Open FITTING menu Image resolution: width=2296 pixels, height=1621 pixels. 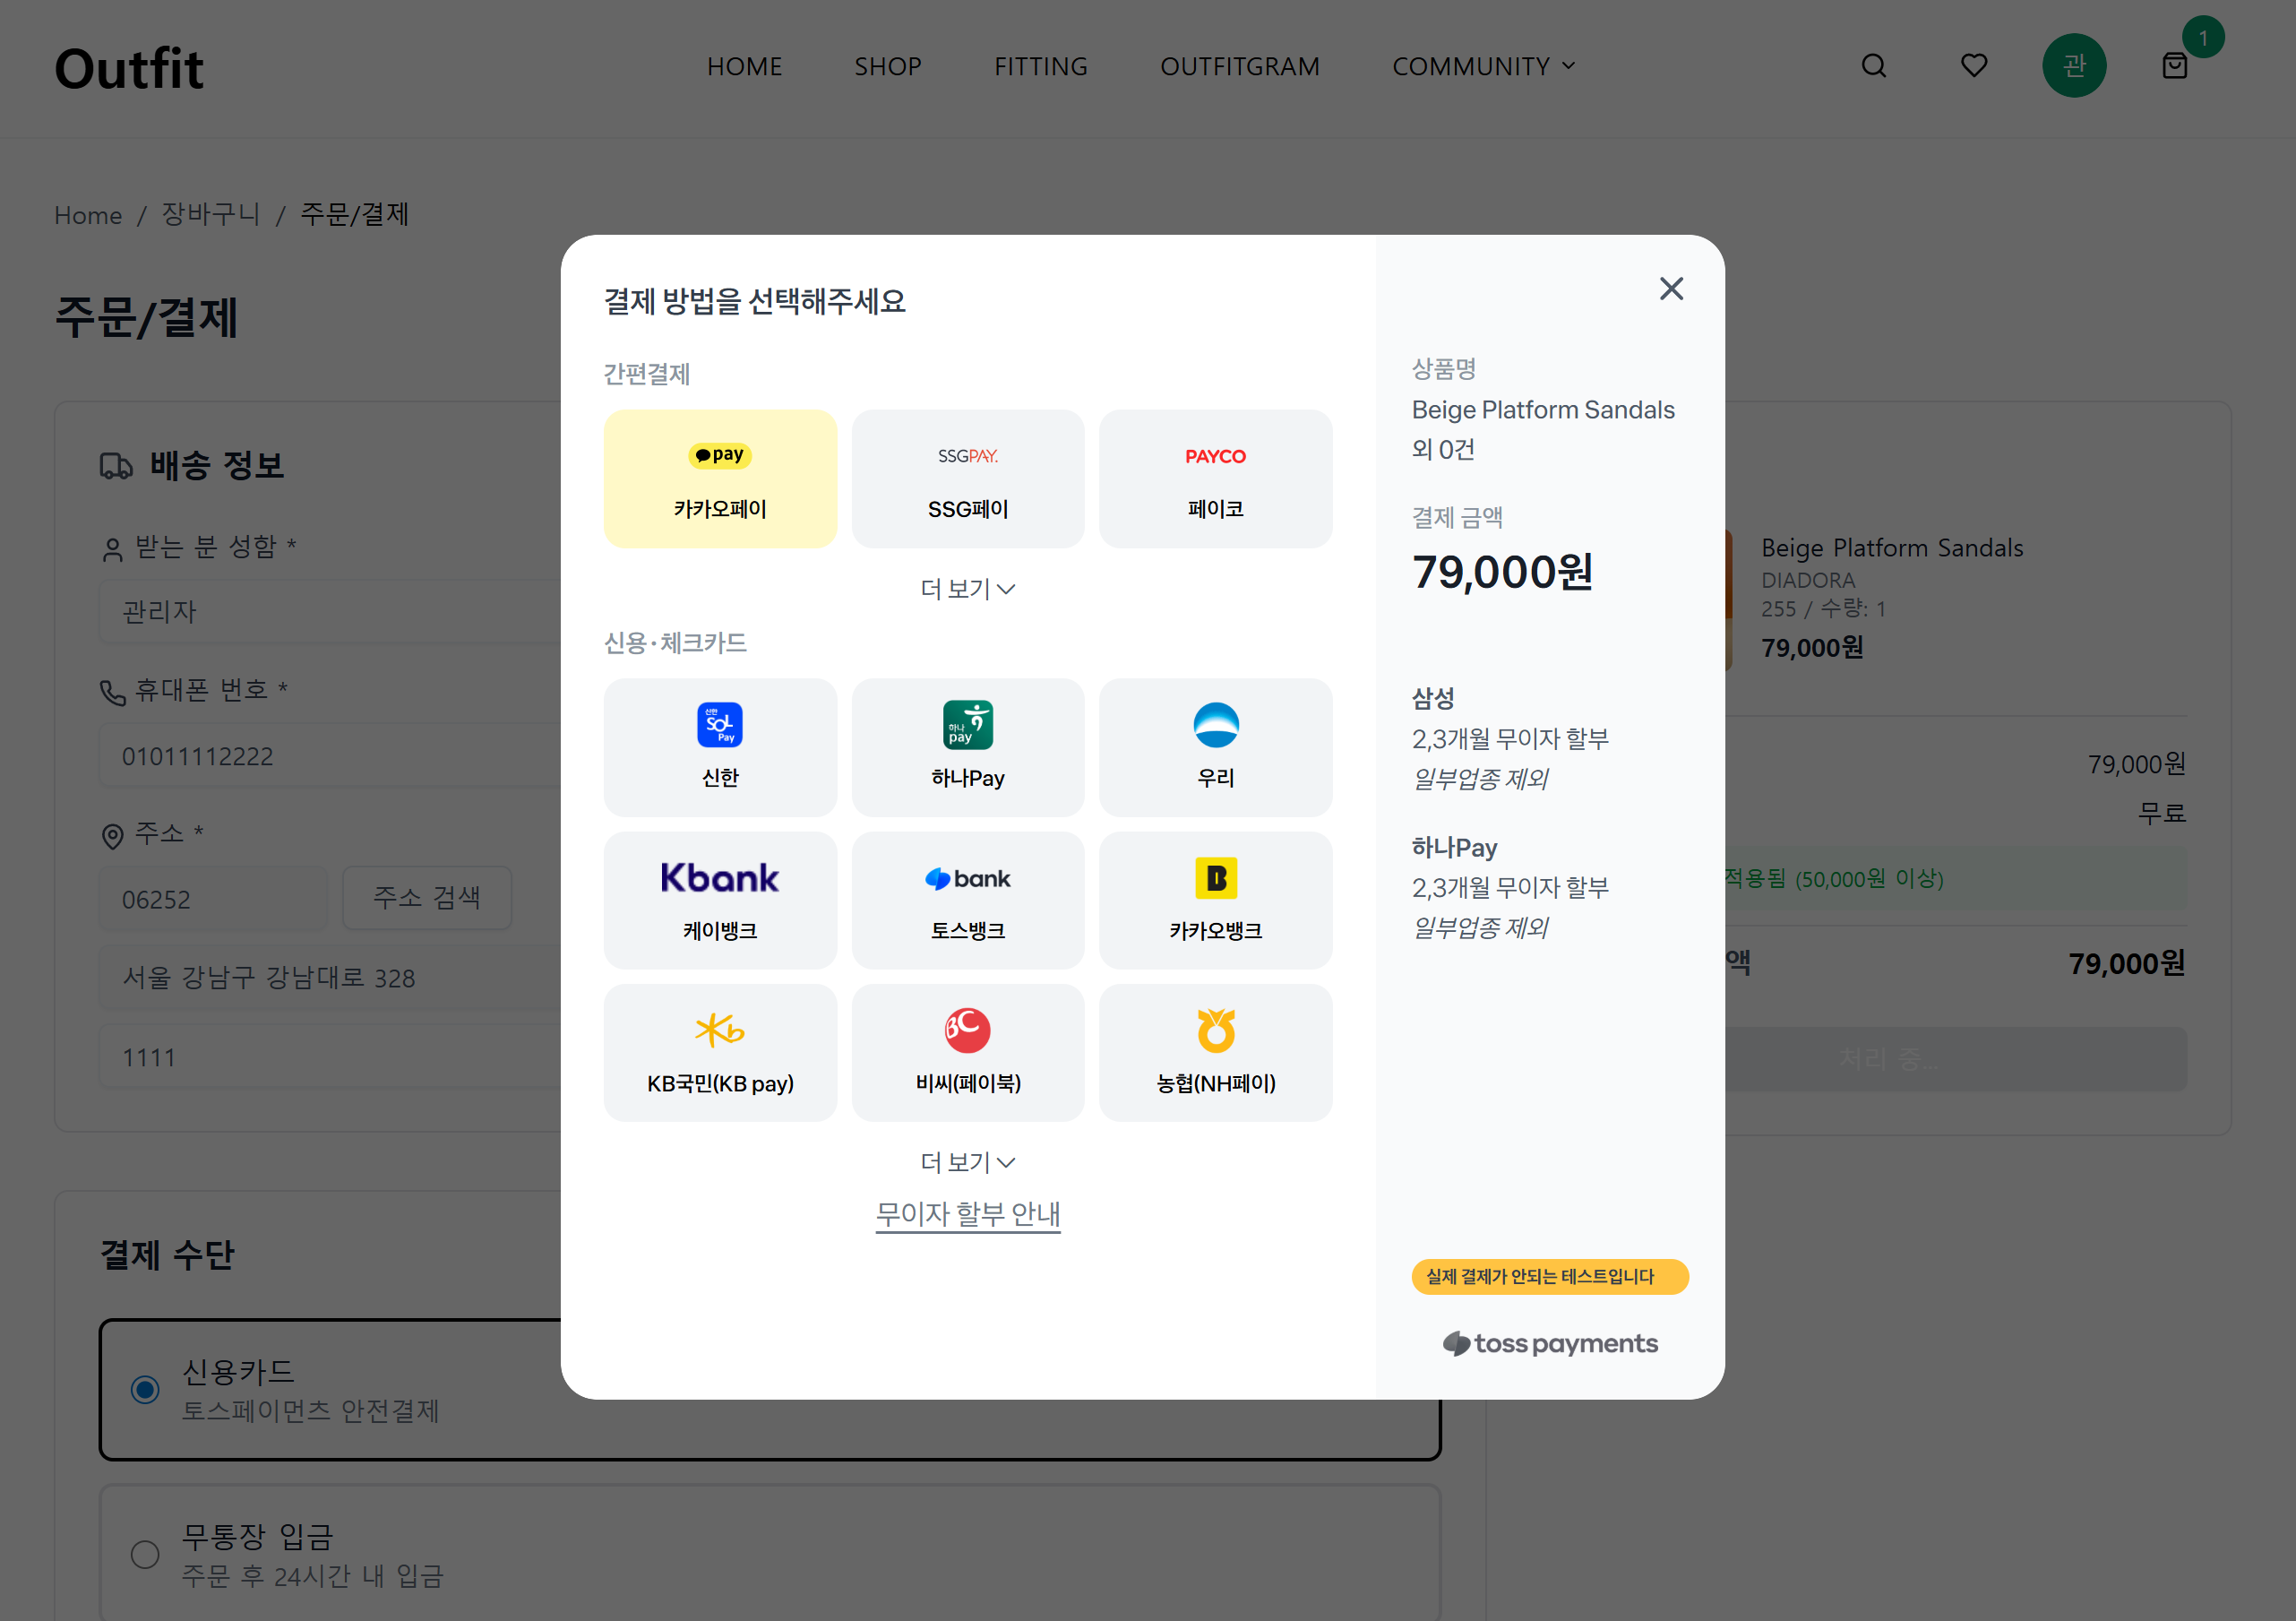(1040, 66)
